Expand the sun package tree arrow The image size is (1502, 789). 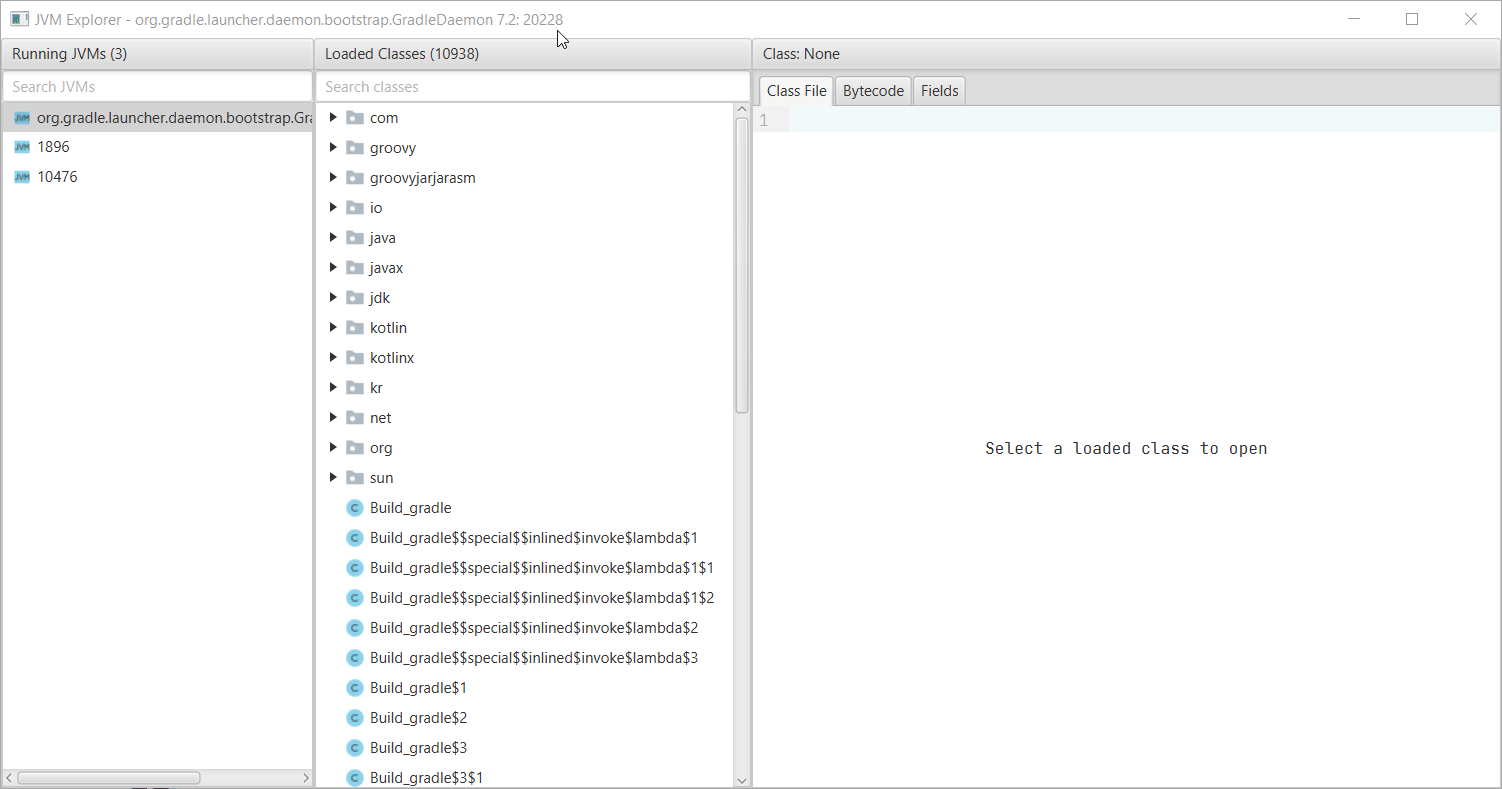point(333,478)
